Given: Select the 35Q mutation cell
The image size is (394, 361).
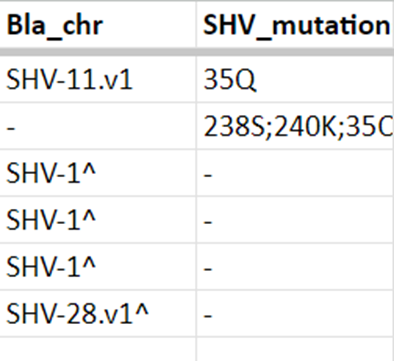Looking at the screenshot, I should pyautogui.click(x=295, y=79).
